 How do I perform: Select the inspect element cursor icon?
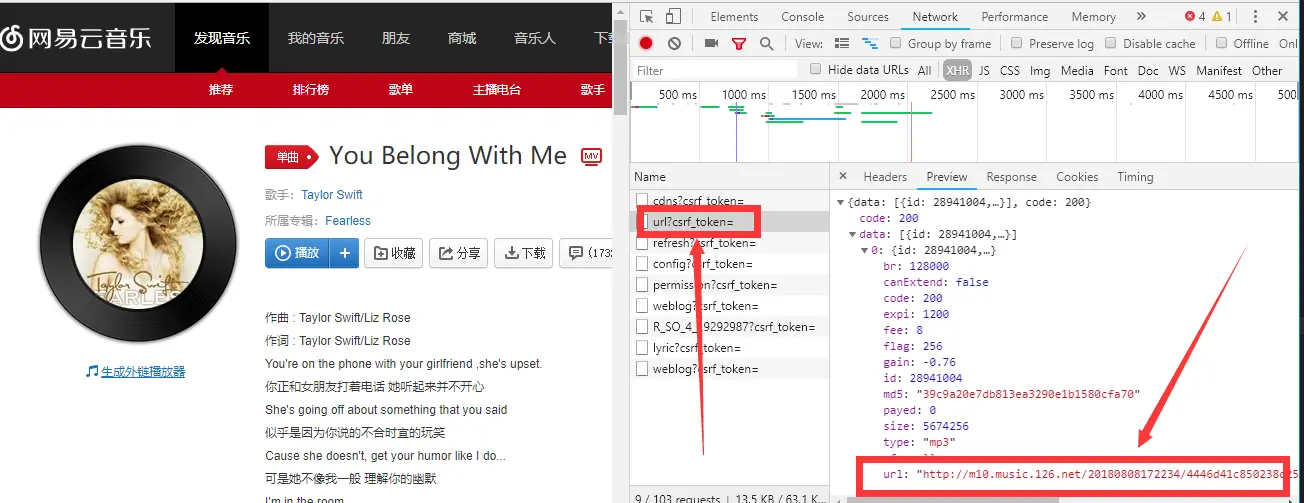coord(647,16)
